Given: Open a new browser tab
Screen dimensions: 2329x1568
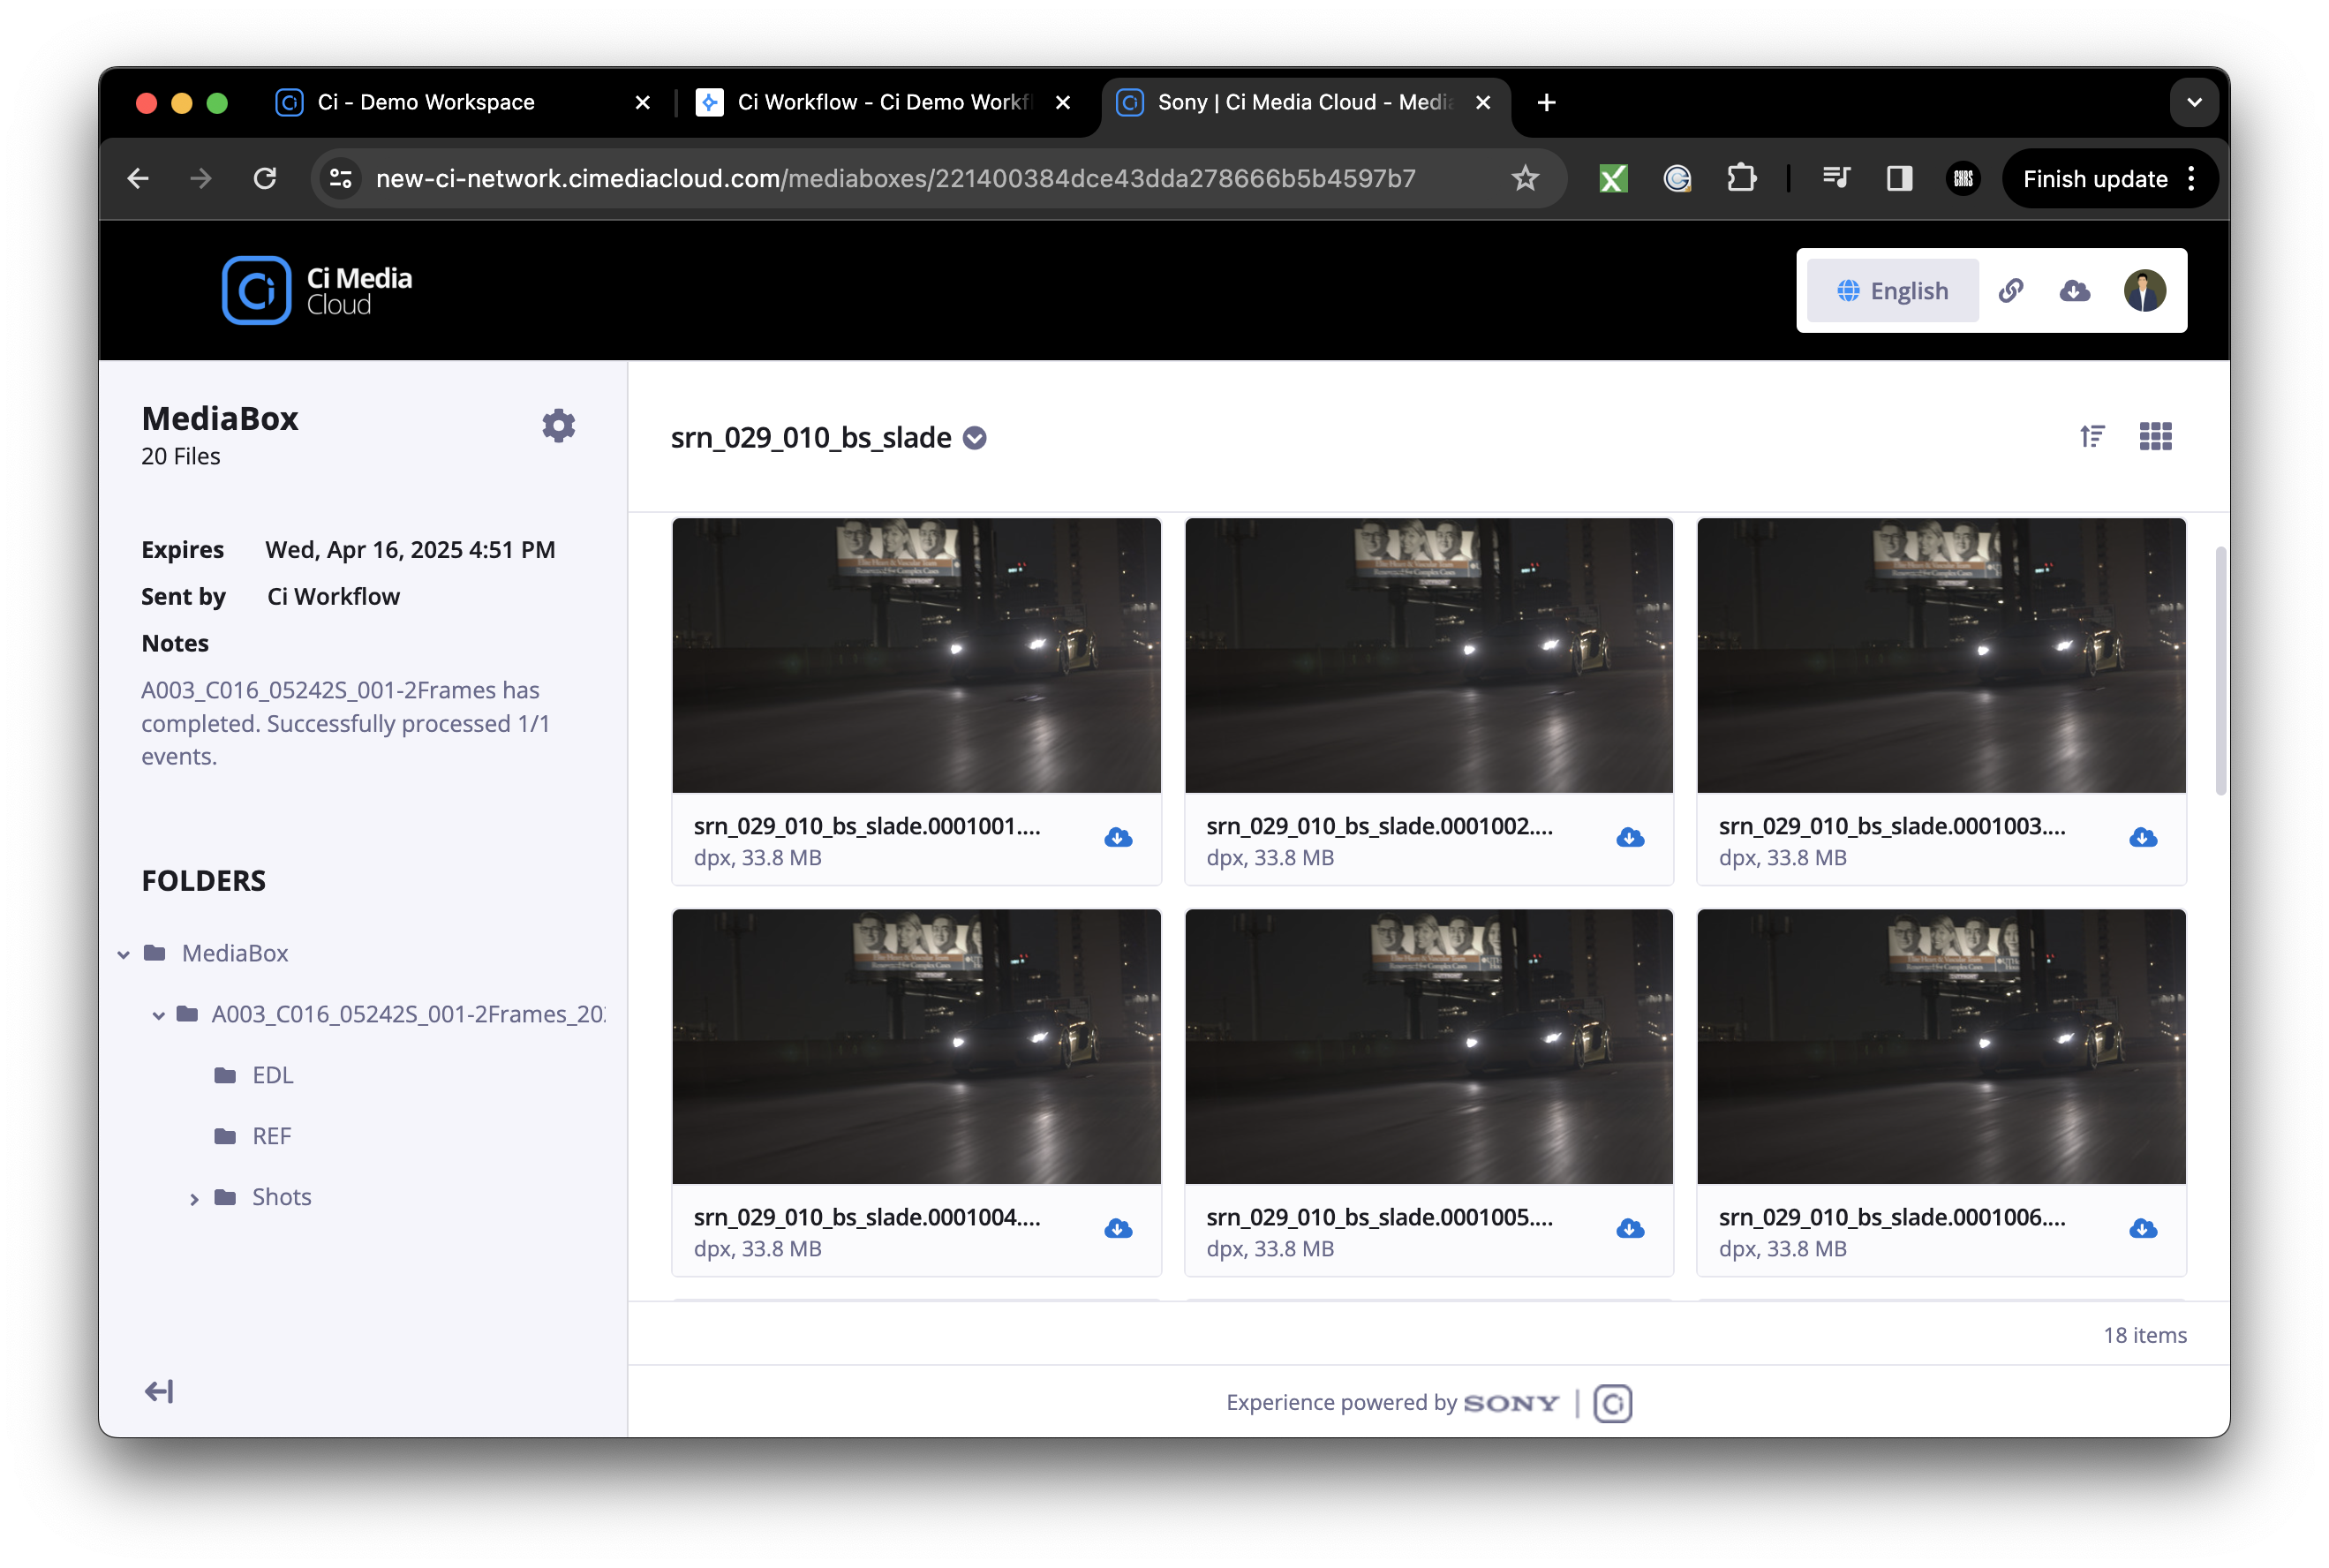Looking at the screenshot, I should (1546, 102).
